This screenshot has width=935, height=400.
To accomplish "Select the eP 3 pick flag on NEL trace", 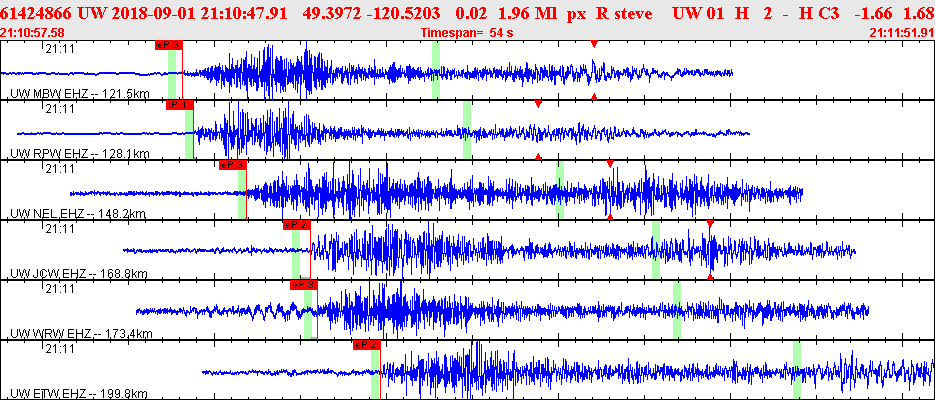I will pyautogui.click(x=233, y=165).
